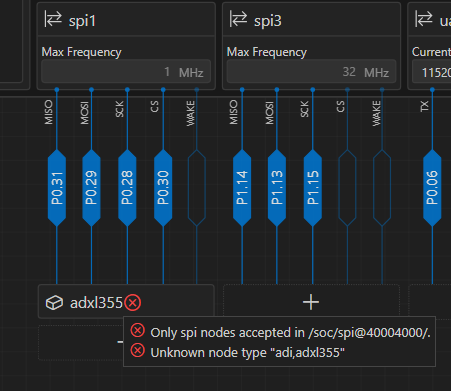Assign the empty spi3 CS pin slot
This screenshot has height=391, width=451.
[347, 188]
